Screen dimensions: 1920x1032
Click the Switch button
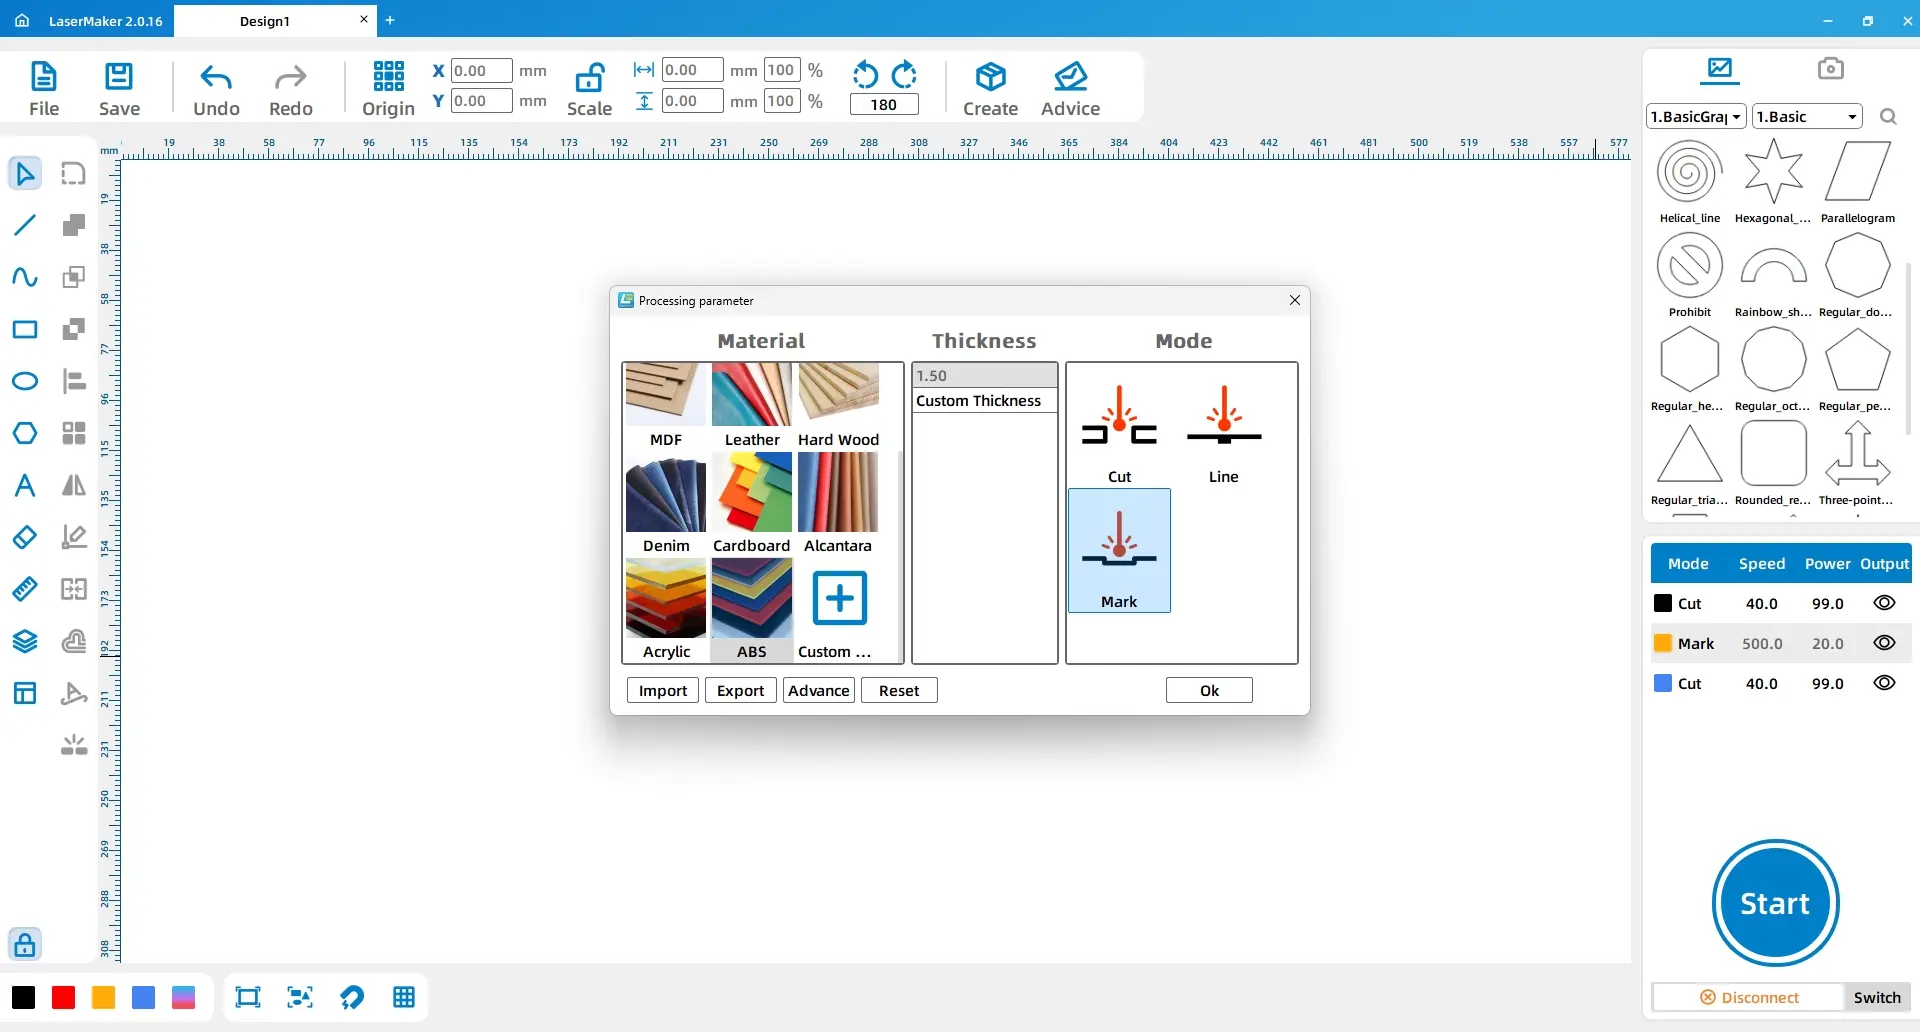tap(1877, 997)
